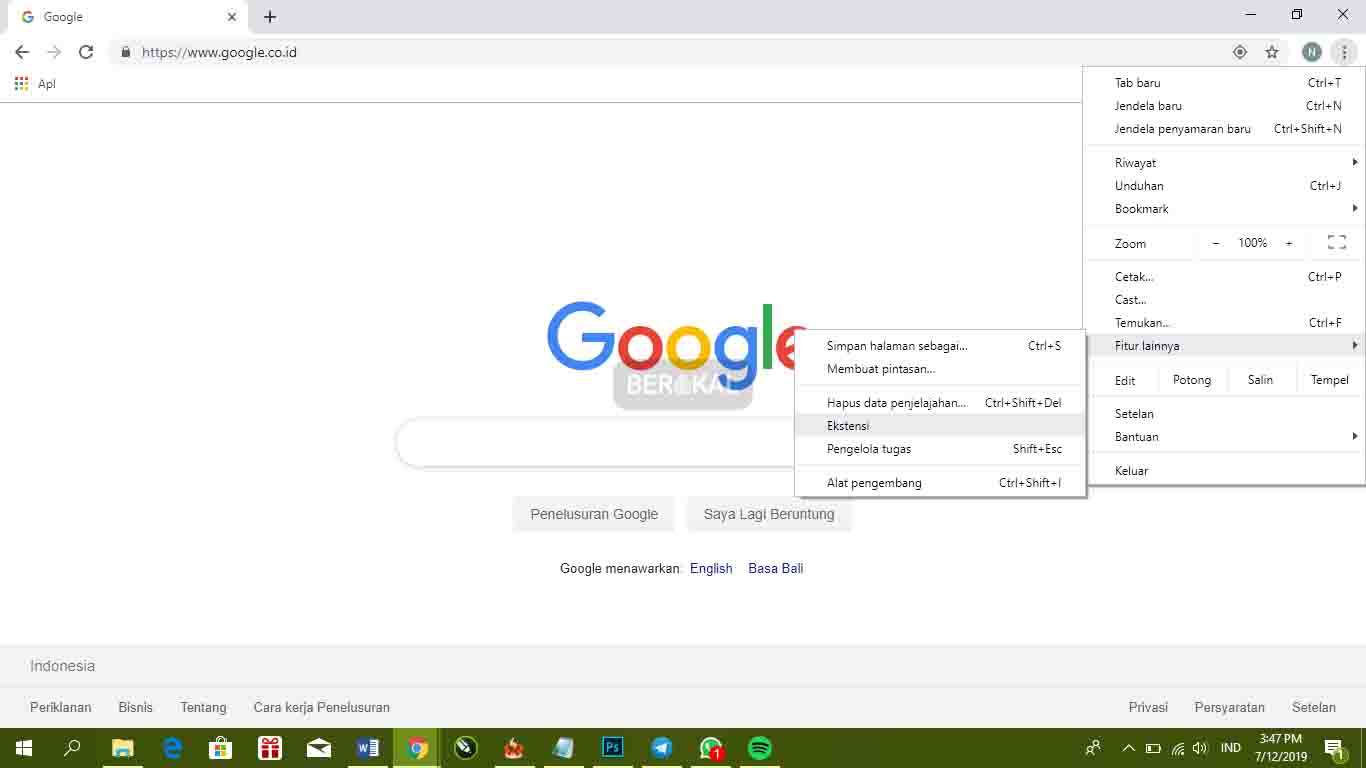Image resolution: width=1366 pixels, height=768 pixels.
Task: Open Alat pengembang
Action: pos(940,483)
